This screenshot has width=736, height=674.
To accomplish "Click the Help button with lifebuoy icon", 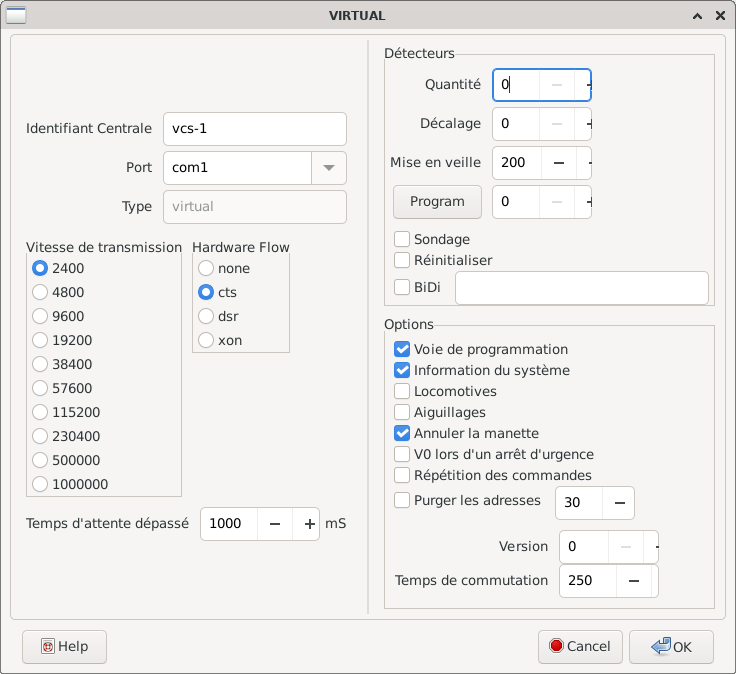I will click(64, 647).
